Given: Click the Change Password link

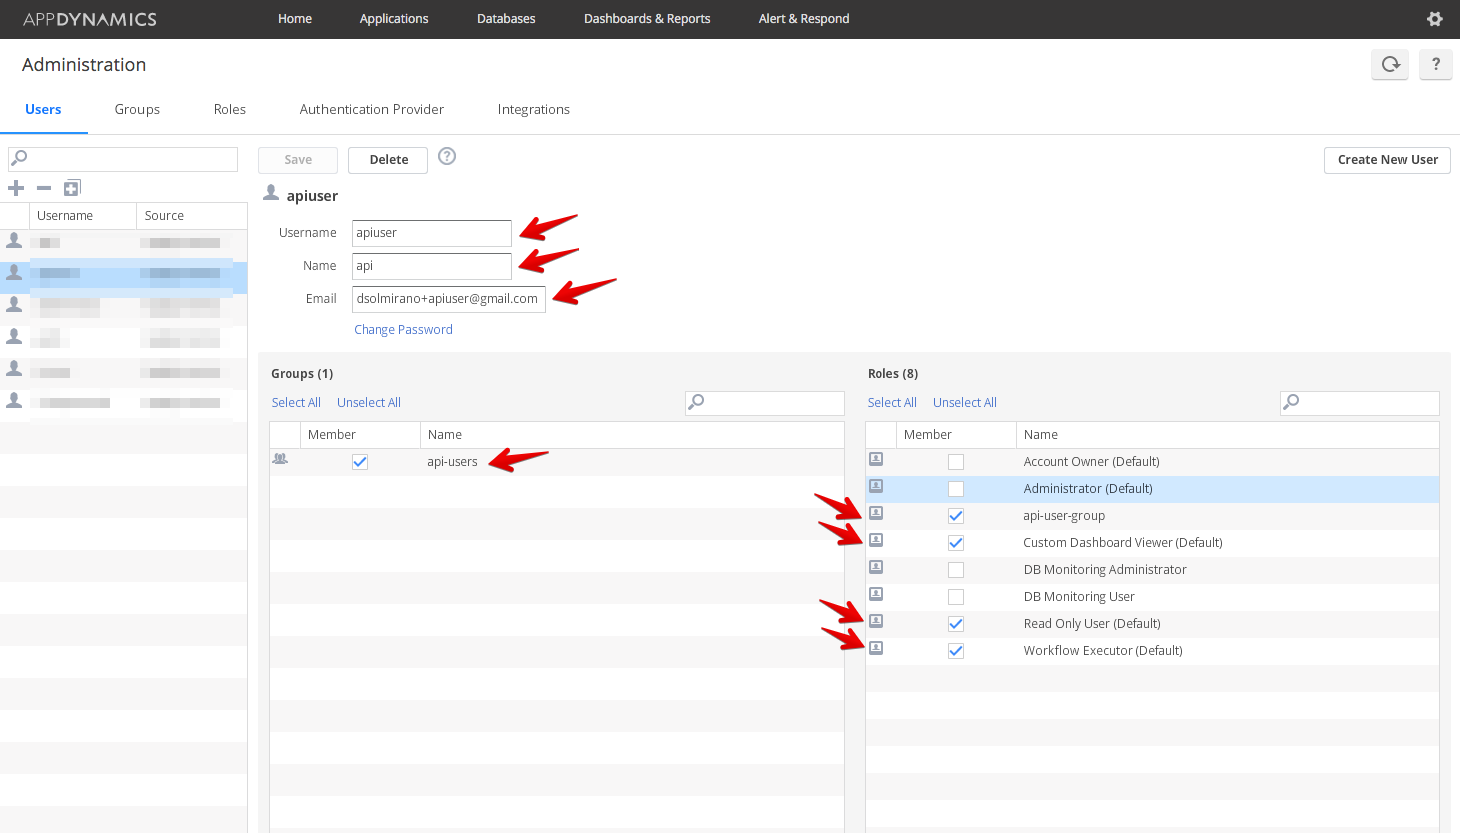Looking at the screenshot, I should point(403,330).
